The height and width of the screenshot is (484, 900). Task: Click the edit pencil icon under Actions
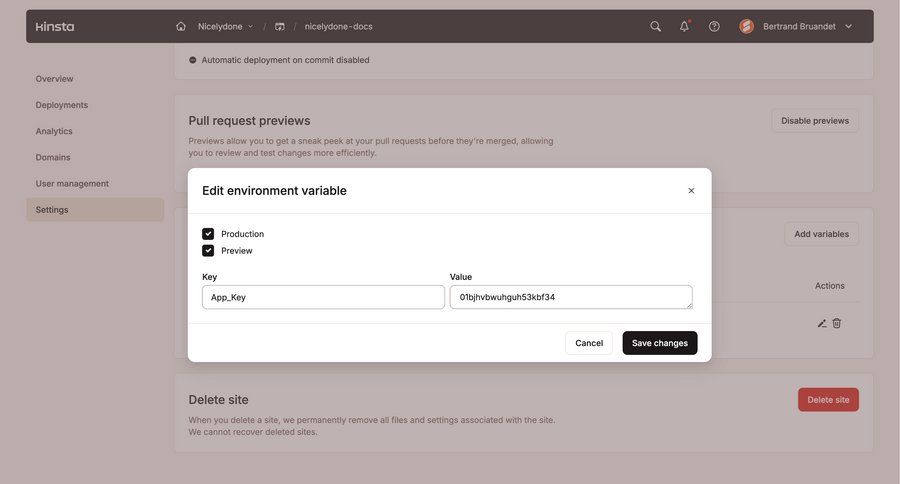822,323
